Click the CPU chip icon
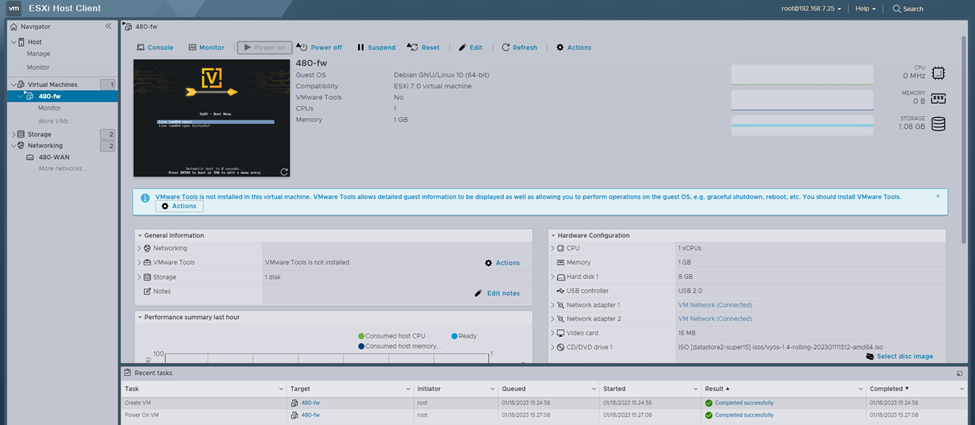 (938, 74)
